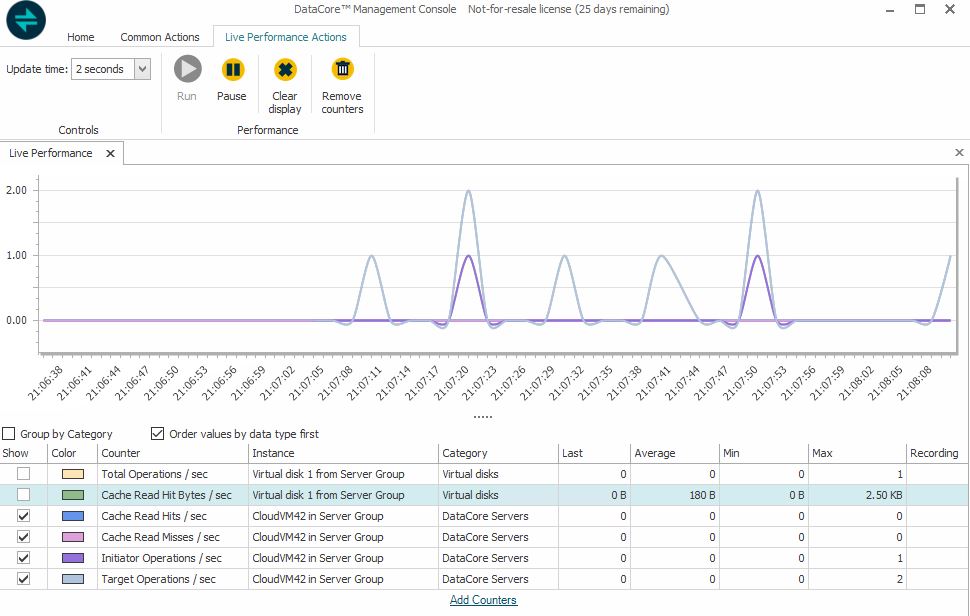Click the splitter dots below the chart
This screenshot has height=616, width=970.
pos(483,417)
